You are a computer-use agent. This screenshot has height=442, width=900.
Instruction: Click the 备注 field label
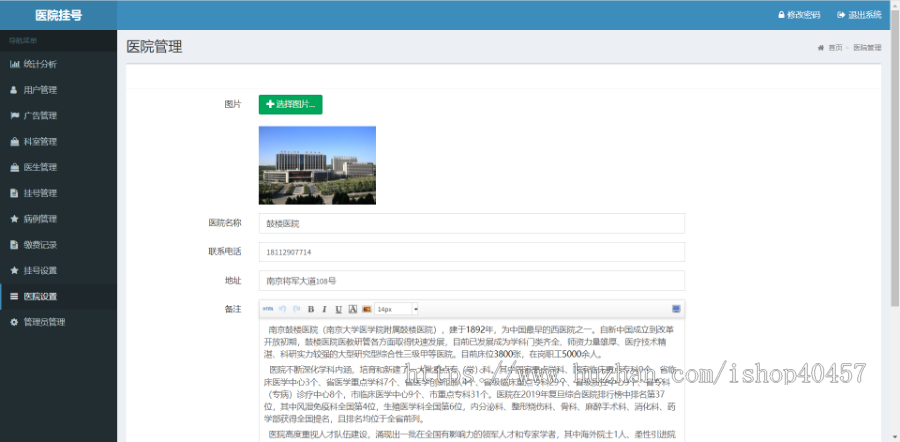tap(232, 309)
